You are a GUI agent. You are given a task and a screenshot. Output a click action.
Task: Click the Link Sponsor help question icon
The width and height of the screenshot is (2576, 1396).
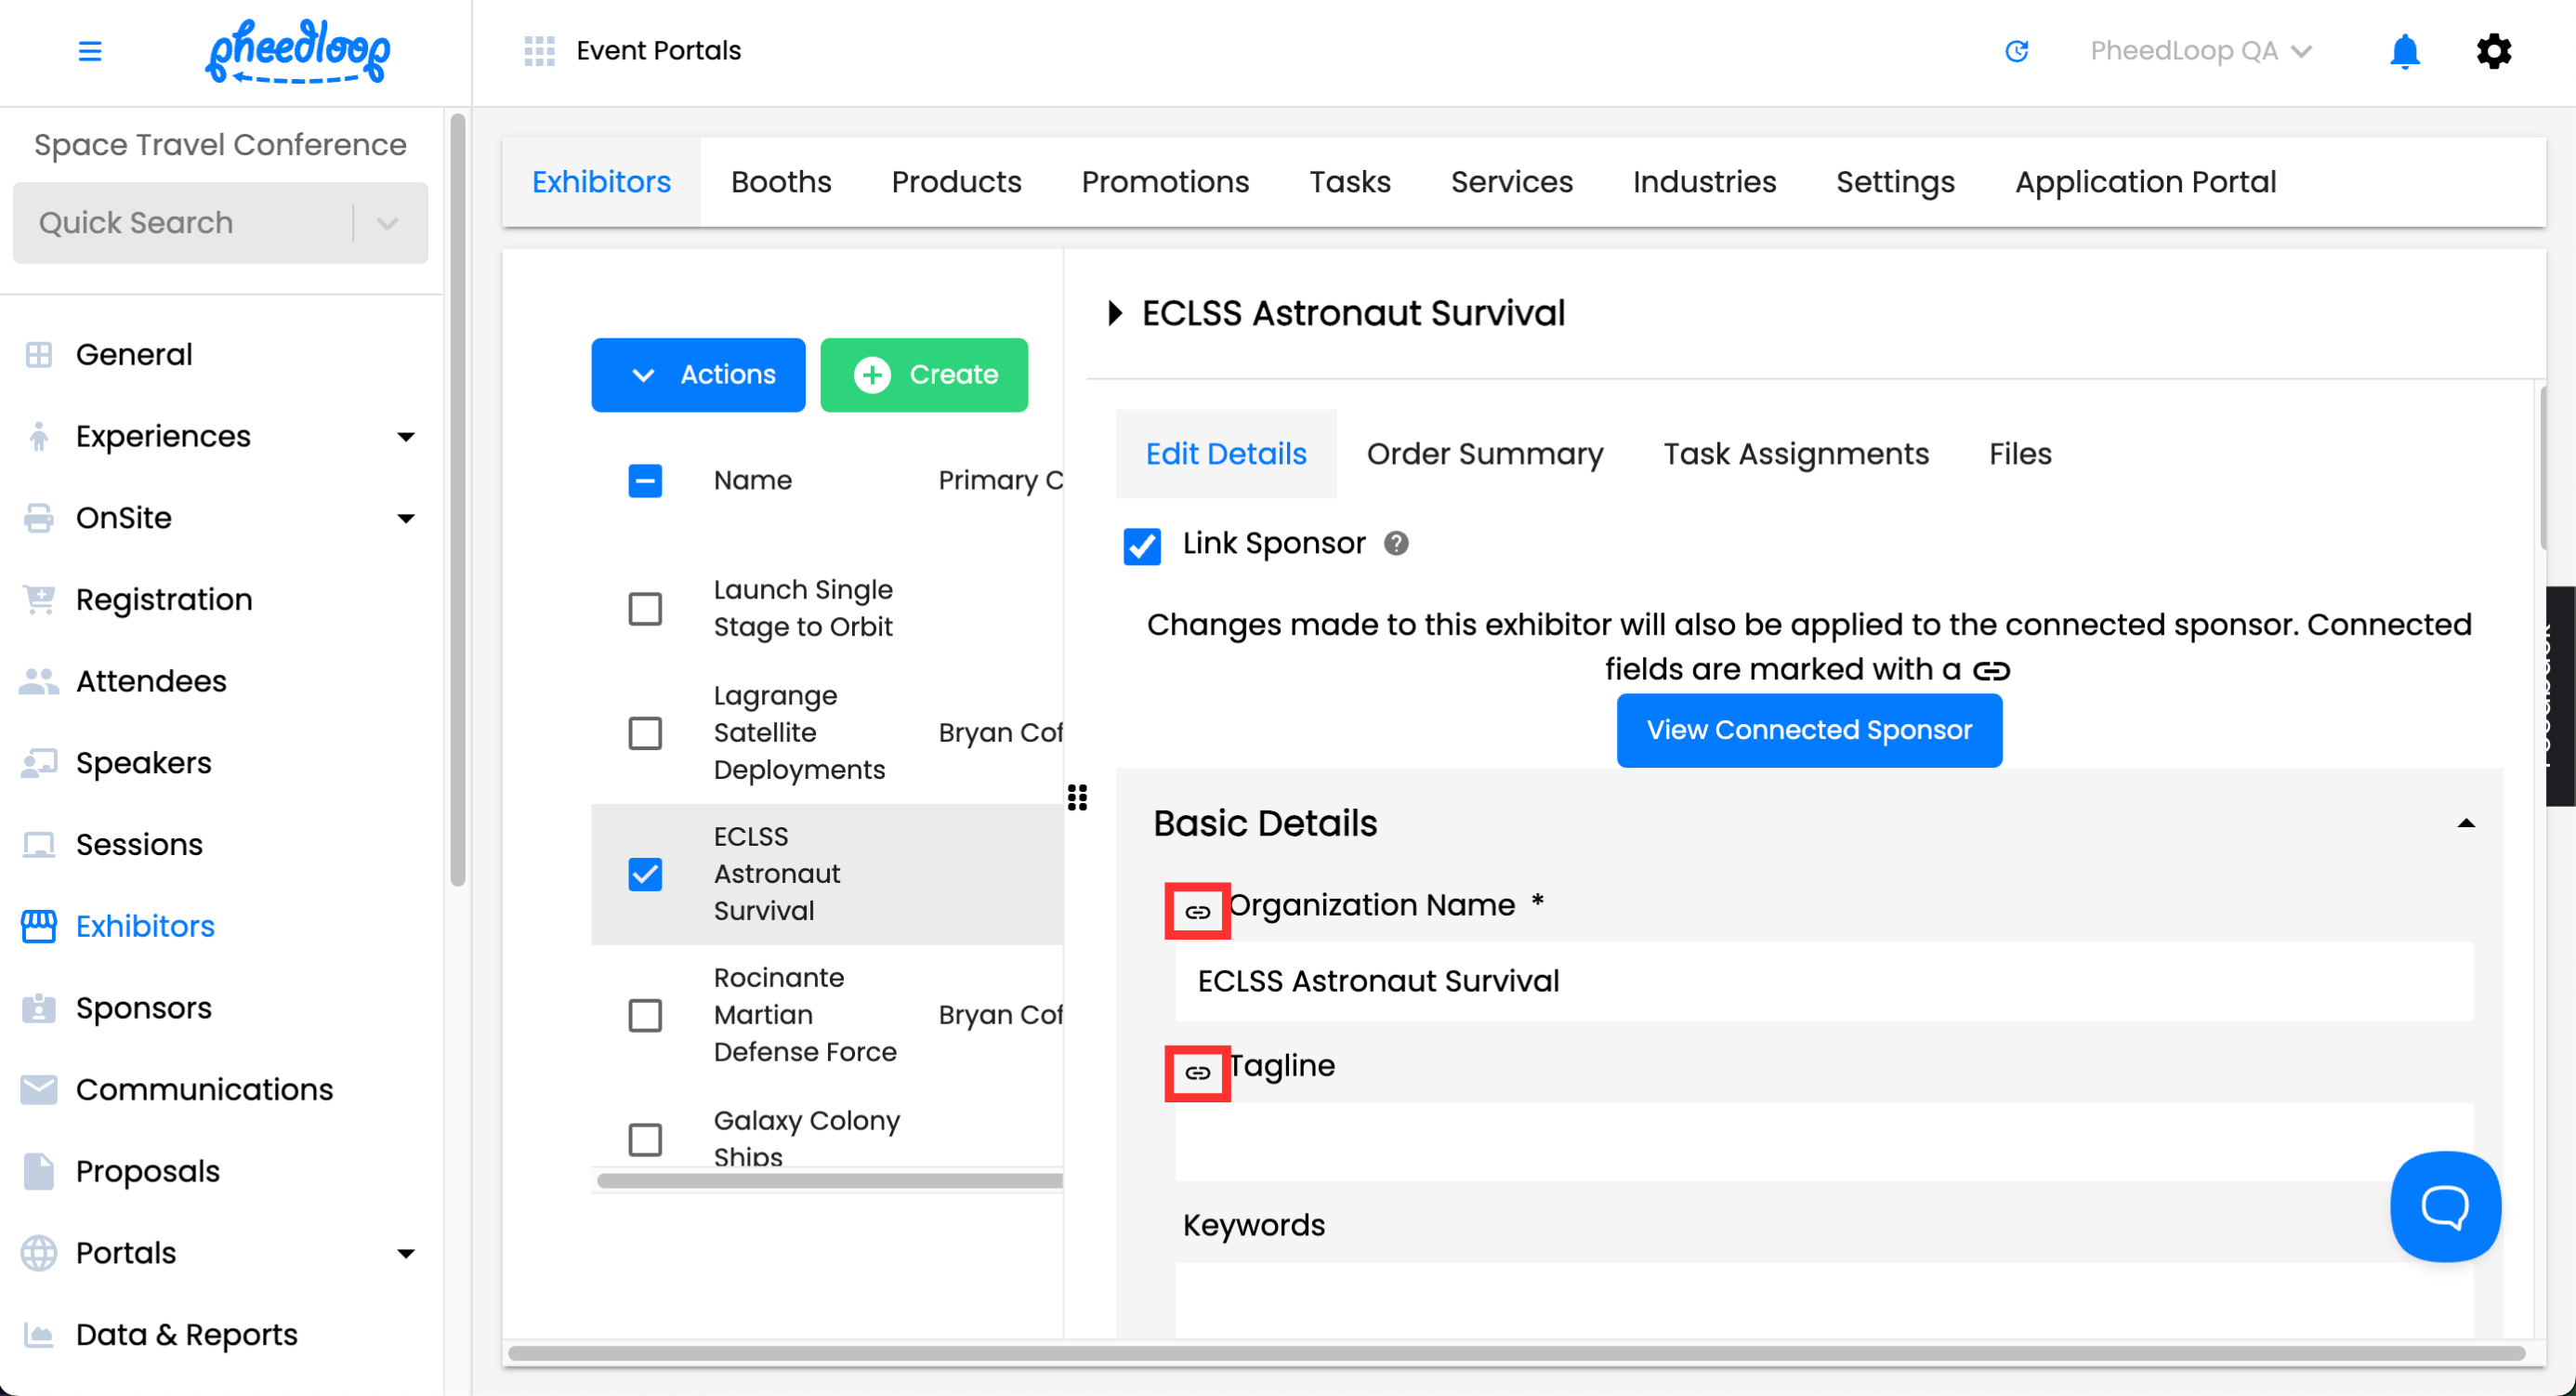[x=1396, y=543]
